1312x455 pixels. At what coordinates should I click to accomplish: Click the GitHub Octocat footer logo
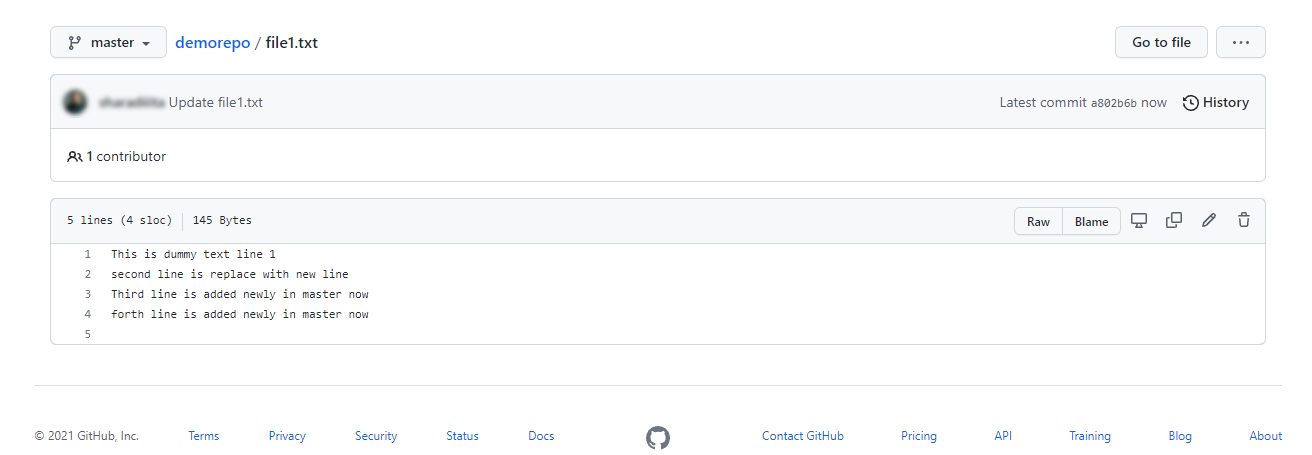click(657, 437)
